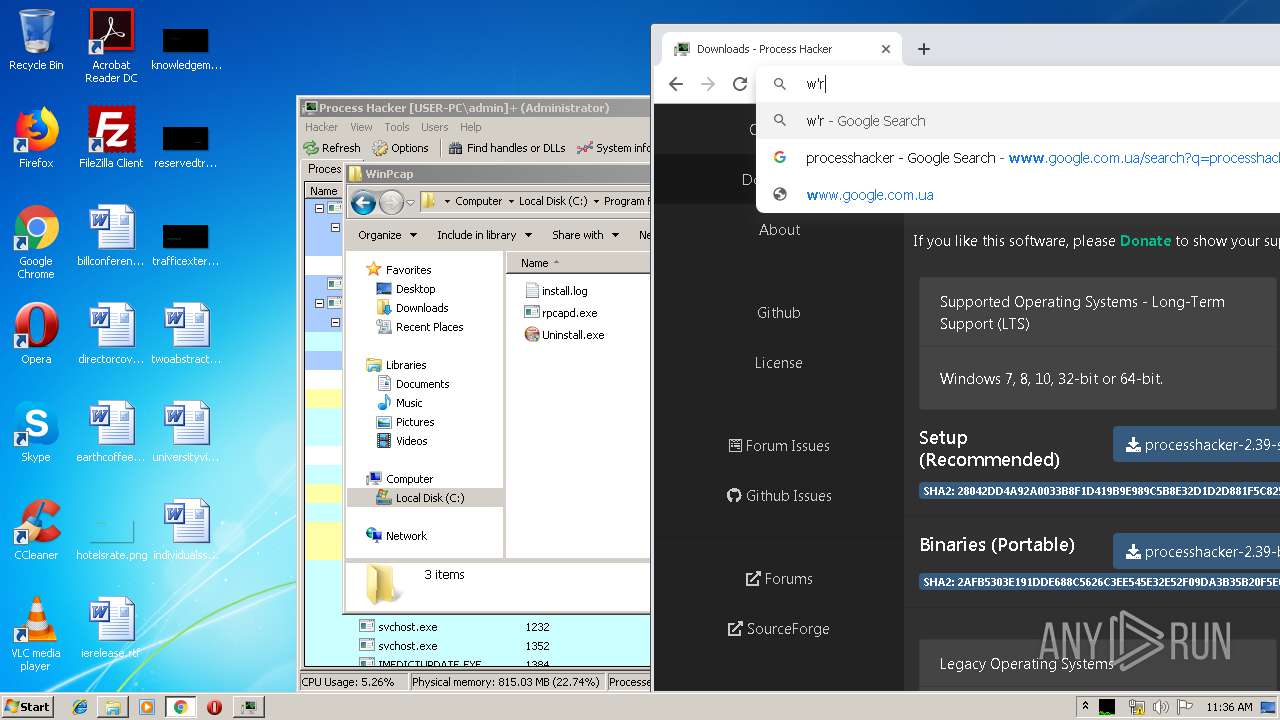1280x720 pixels.
Task: Open View menu in Process Hacker
Action: click(x=361, y=127)
